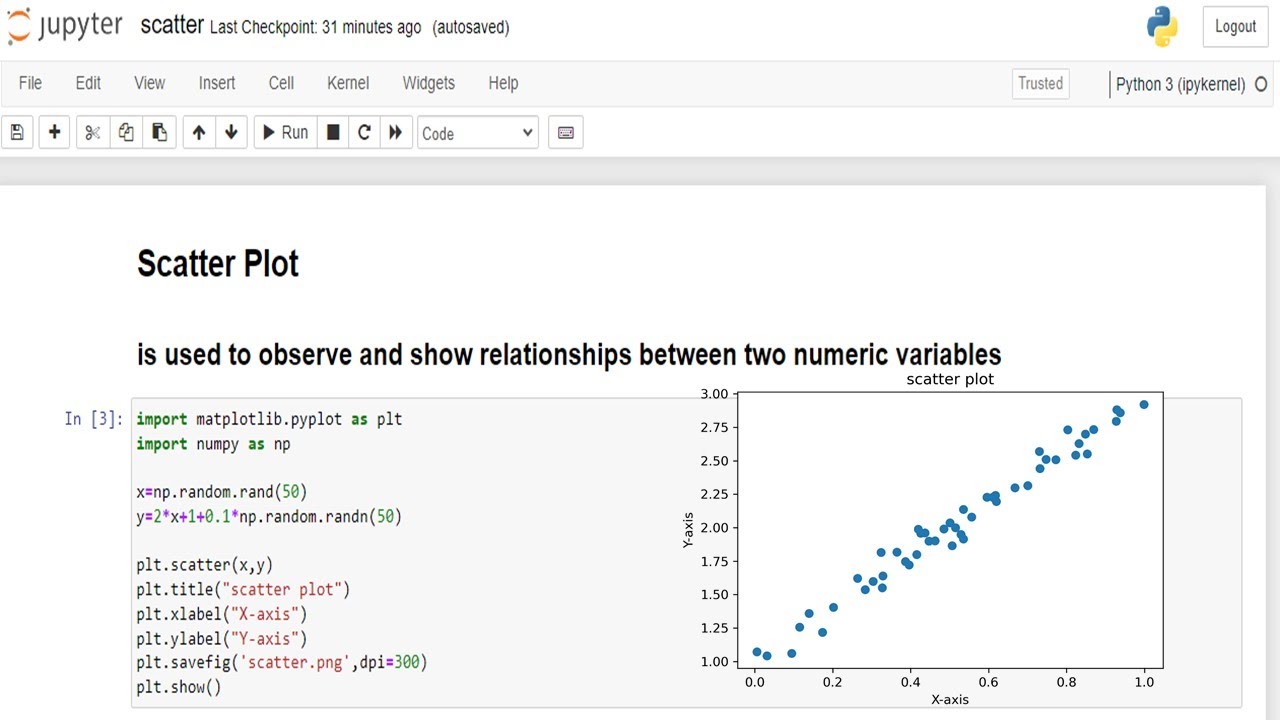Image resolution: width=1280 pixels, height=720 pixels.
Task: Open the Widgets menu
Action: (x=428, y=83)
